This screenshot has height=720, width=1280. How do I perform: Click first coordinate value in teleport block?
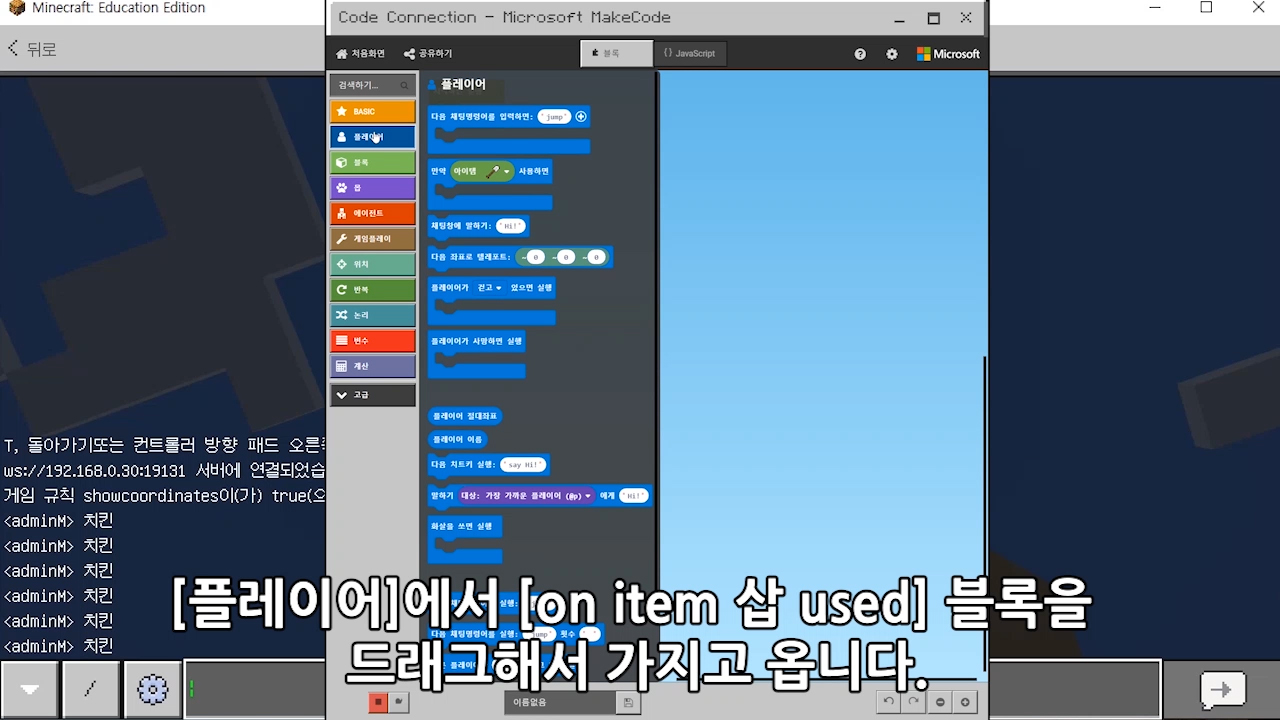pyautogui.click(x=536, y=257)
